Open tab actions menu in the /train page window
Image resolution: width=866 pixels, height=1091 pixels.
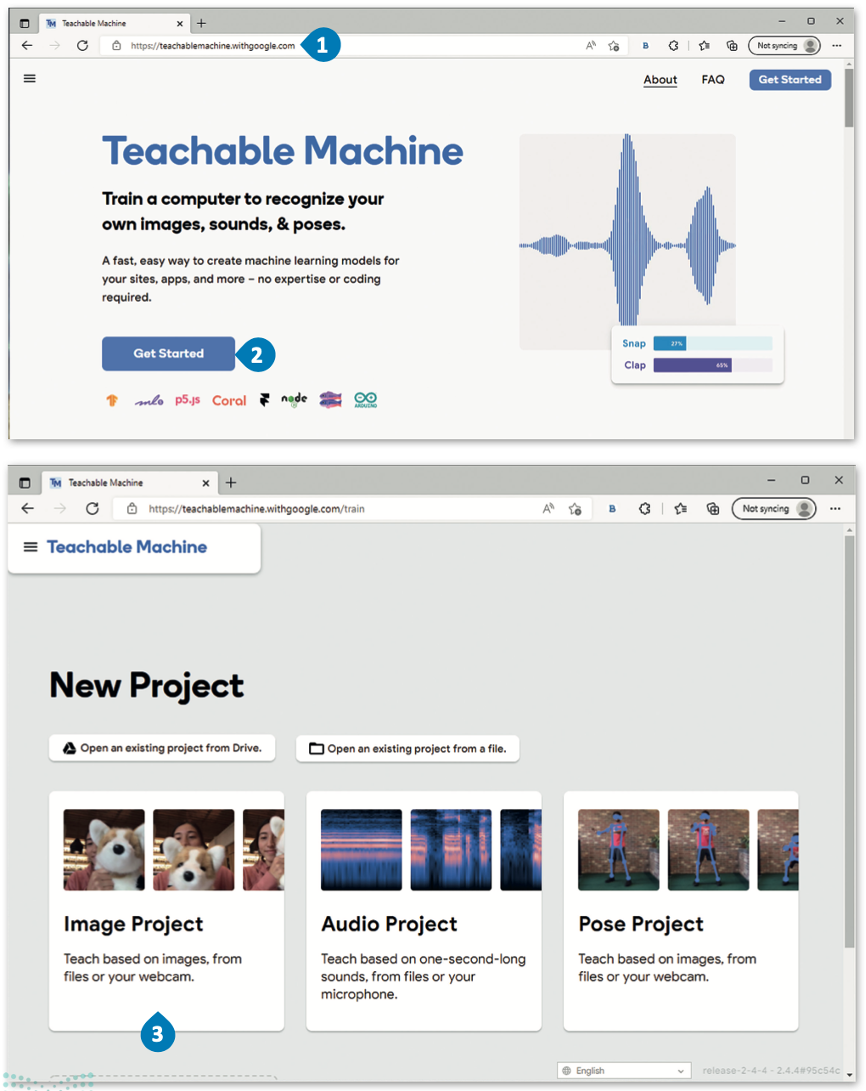point(25,482)
